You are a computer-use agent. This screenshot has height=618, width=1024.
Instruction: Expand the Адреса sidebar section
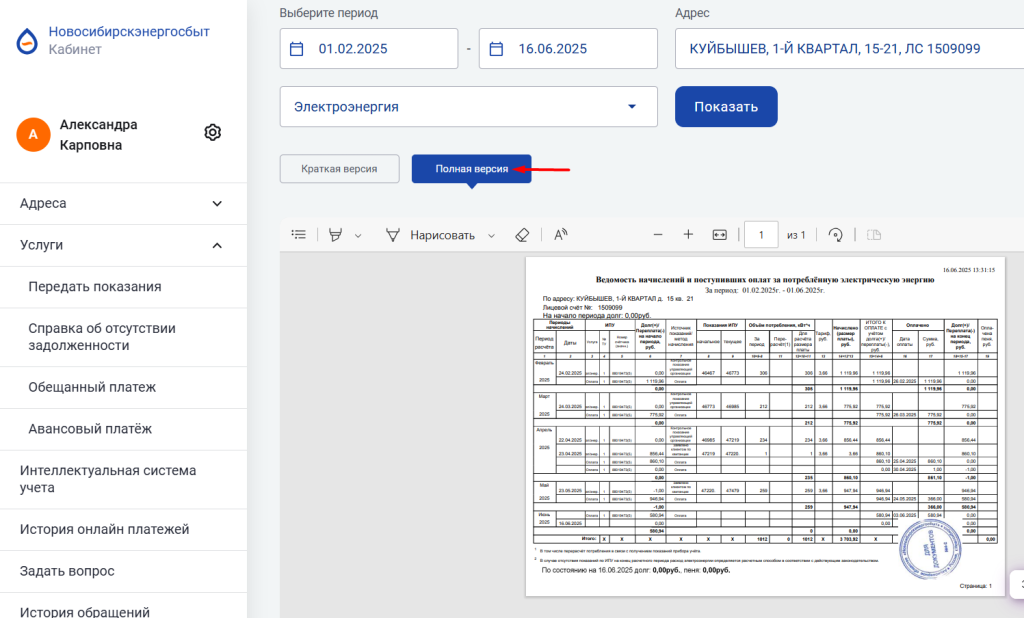[217, 204]
